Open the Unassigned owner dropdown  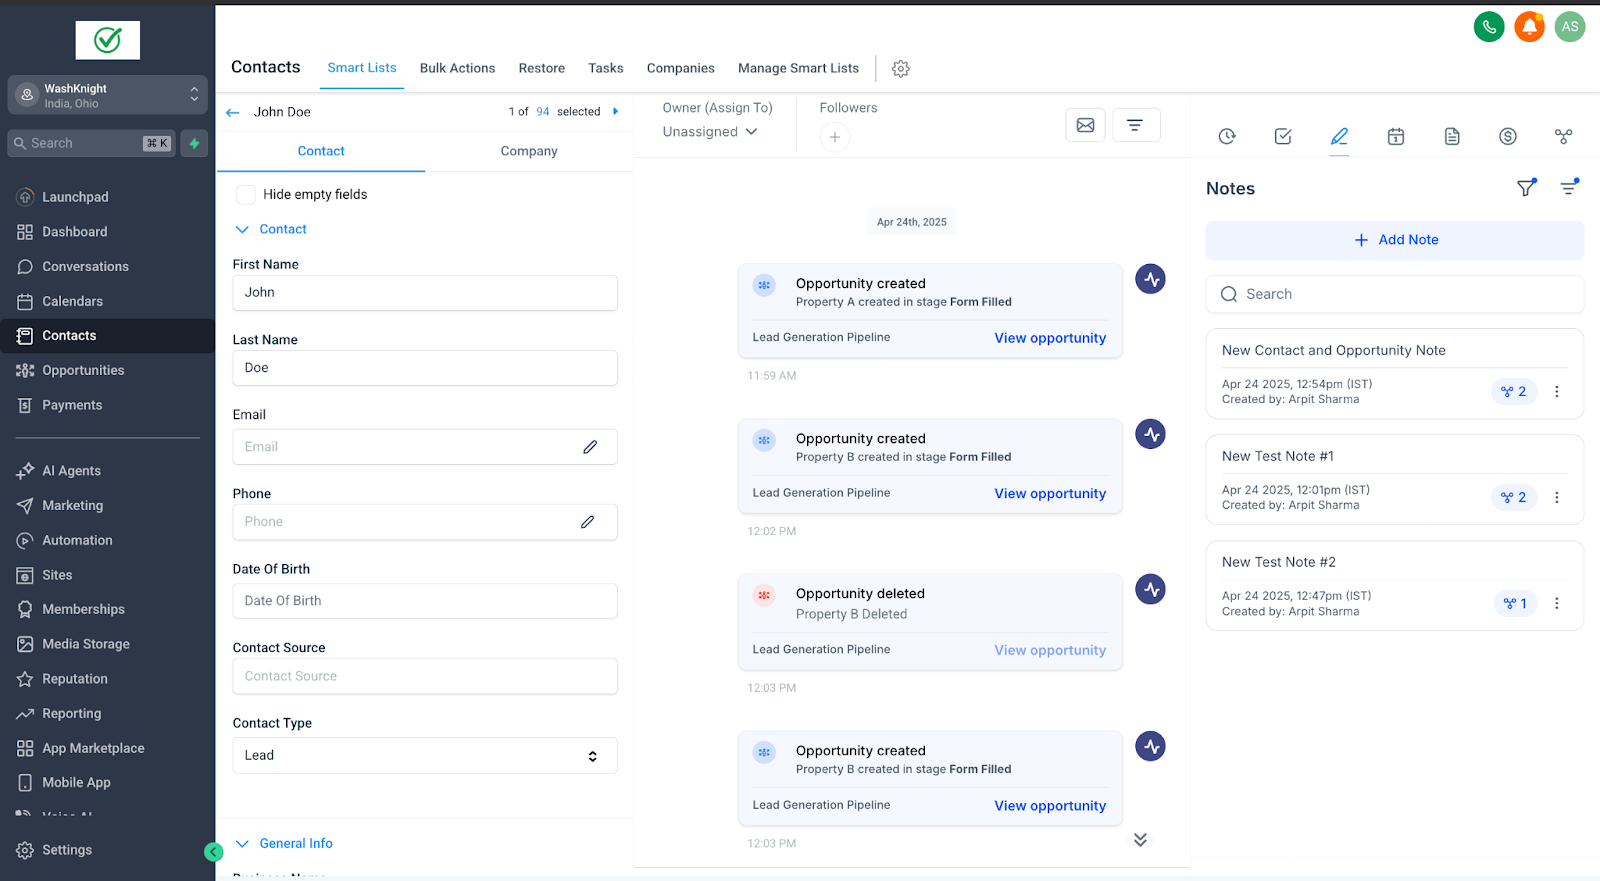click(x=710, y=132)
